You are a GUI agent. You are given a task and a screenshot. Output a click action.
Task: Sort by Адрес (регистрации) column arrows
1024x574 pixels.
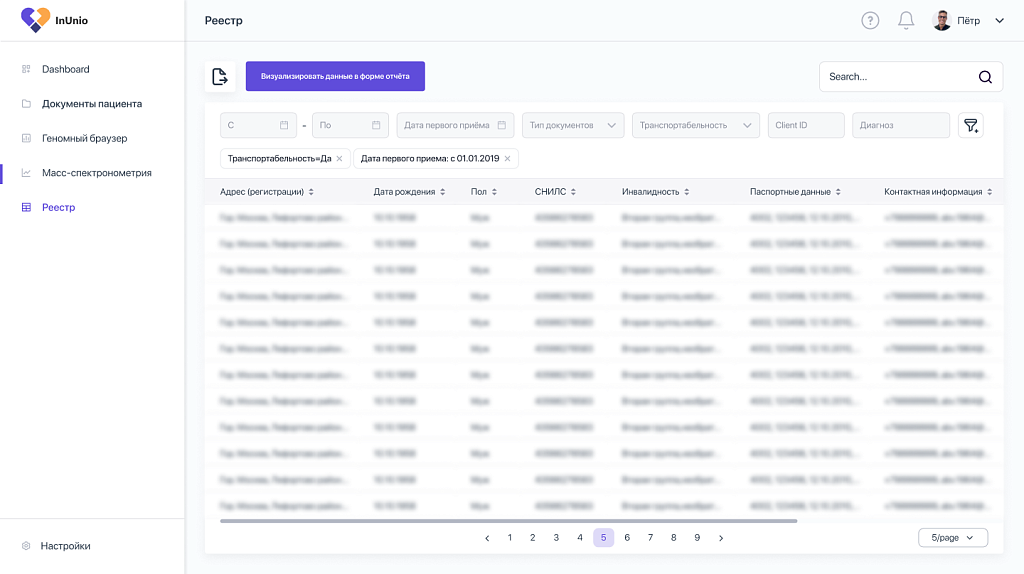tap(311, 192)
